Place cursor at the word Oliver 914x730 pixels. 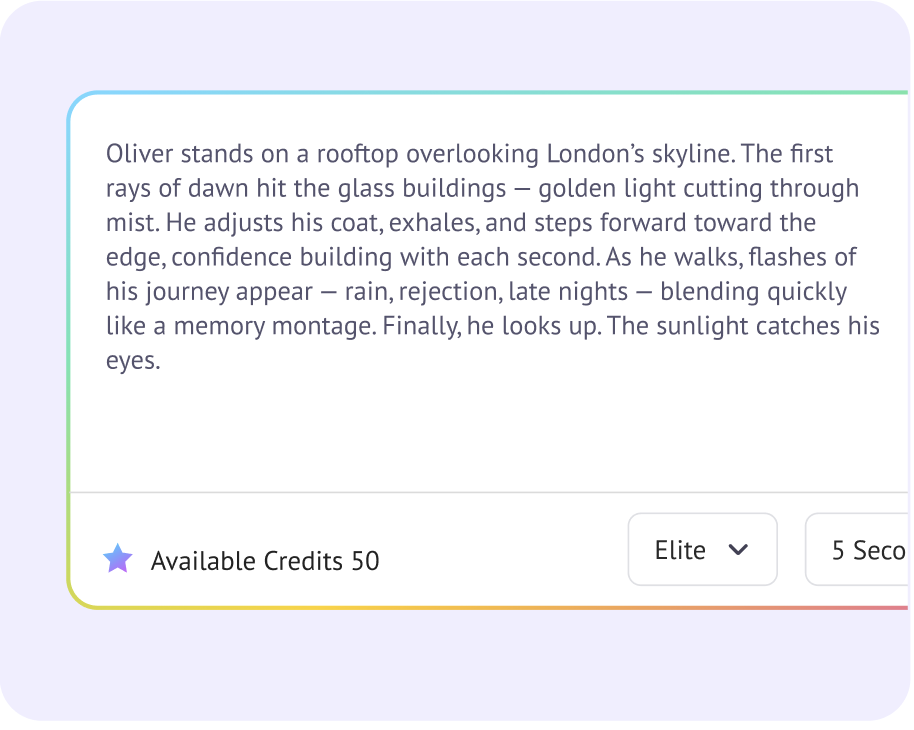click(139, 154)
